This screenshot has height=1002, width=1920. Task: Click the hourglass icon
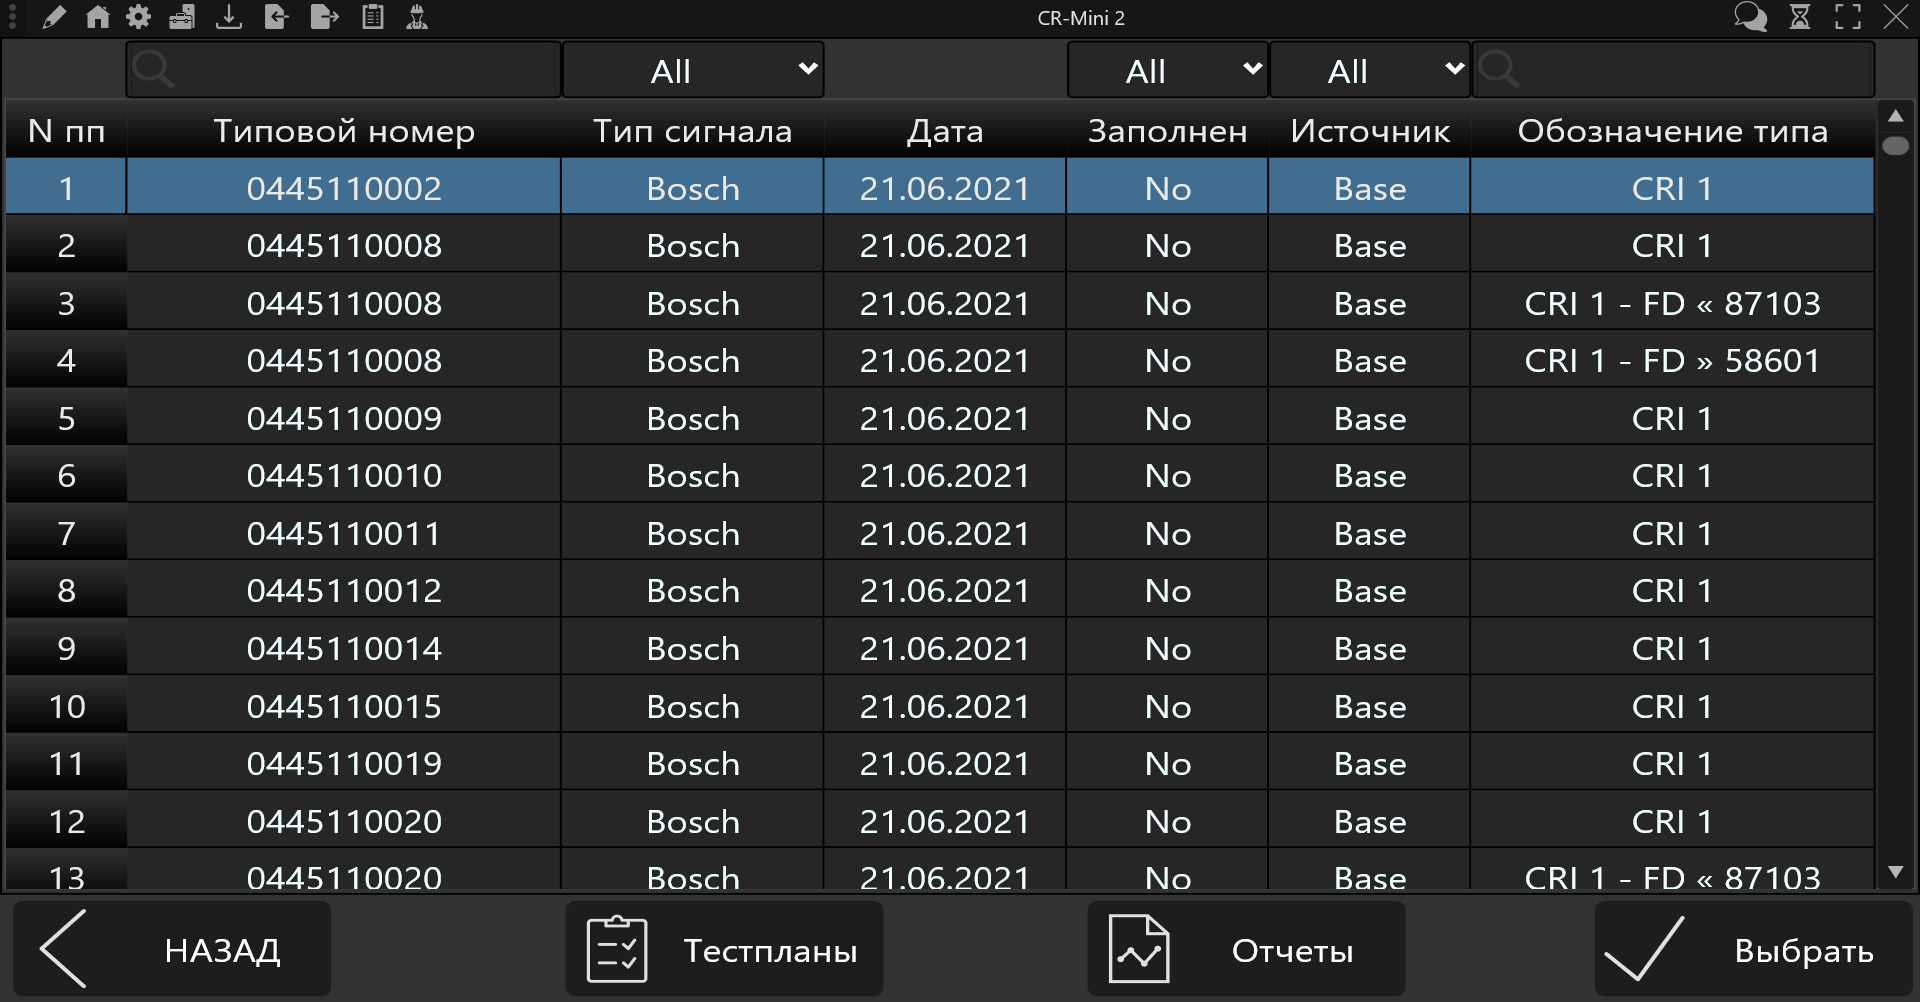1800,17
